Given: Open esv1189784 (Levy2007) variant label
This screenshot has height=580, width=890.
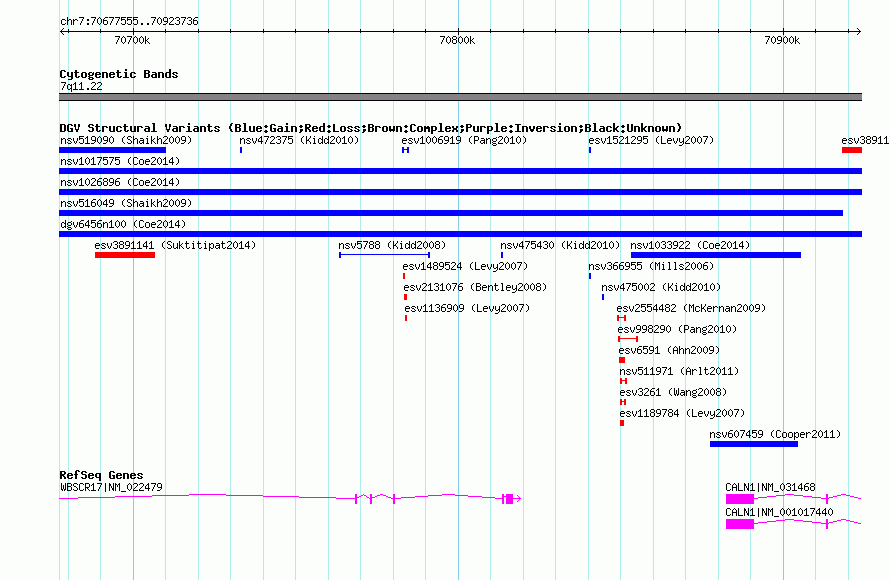Looking at the screenshot, I should click(682, 413).
